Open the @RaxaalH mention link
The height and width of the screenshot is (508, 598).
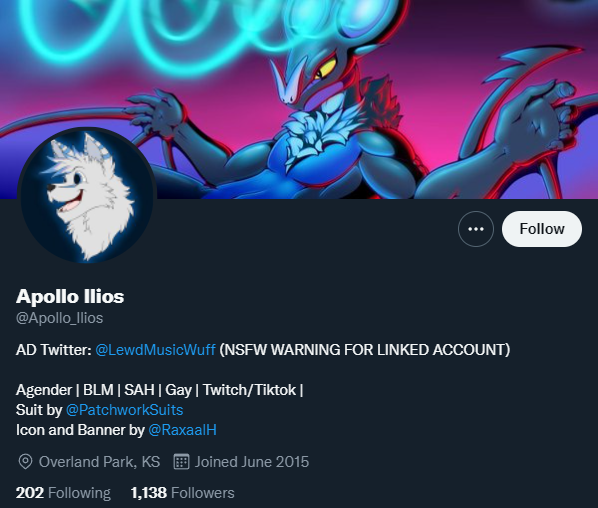coord(182,430)
